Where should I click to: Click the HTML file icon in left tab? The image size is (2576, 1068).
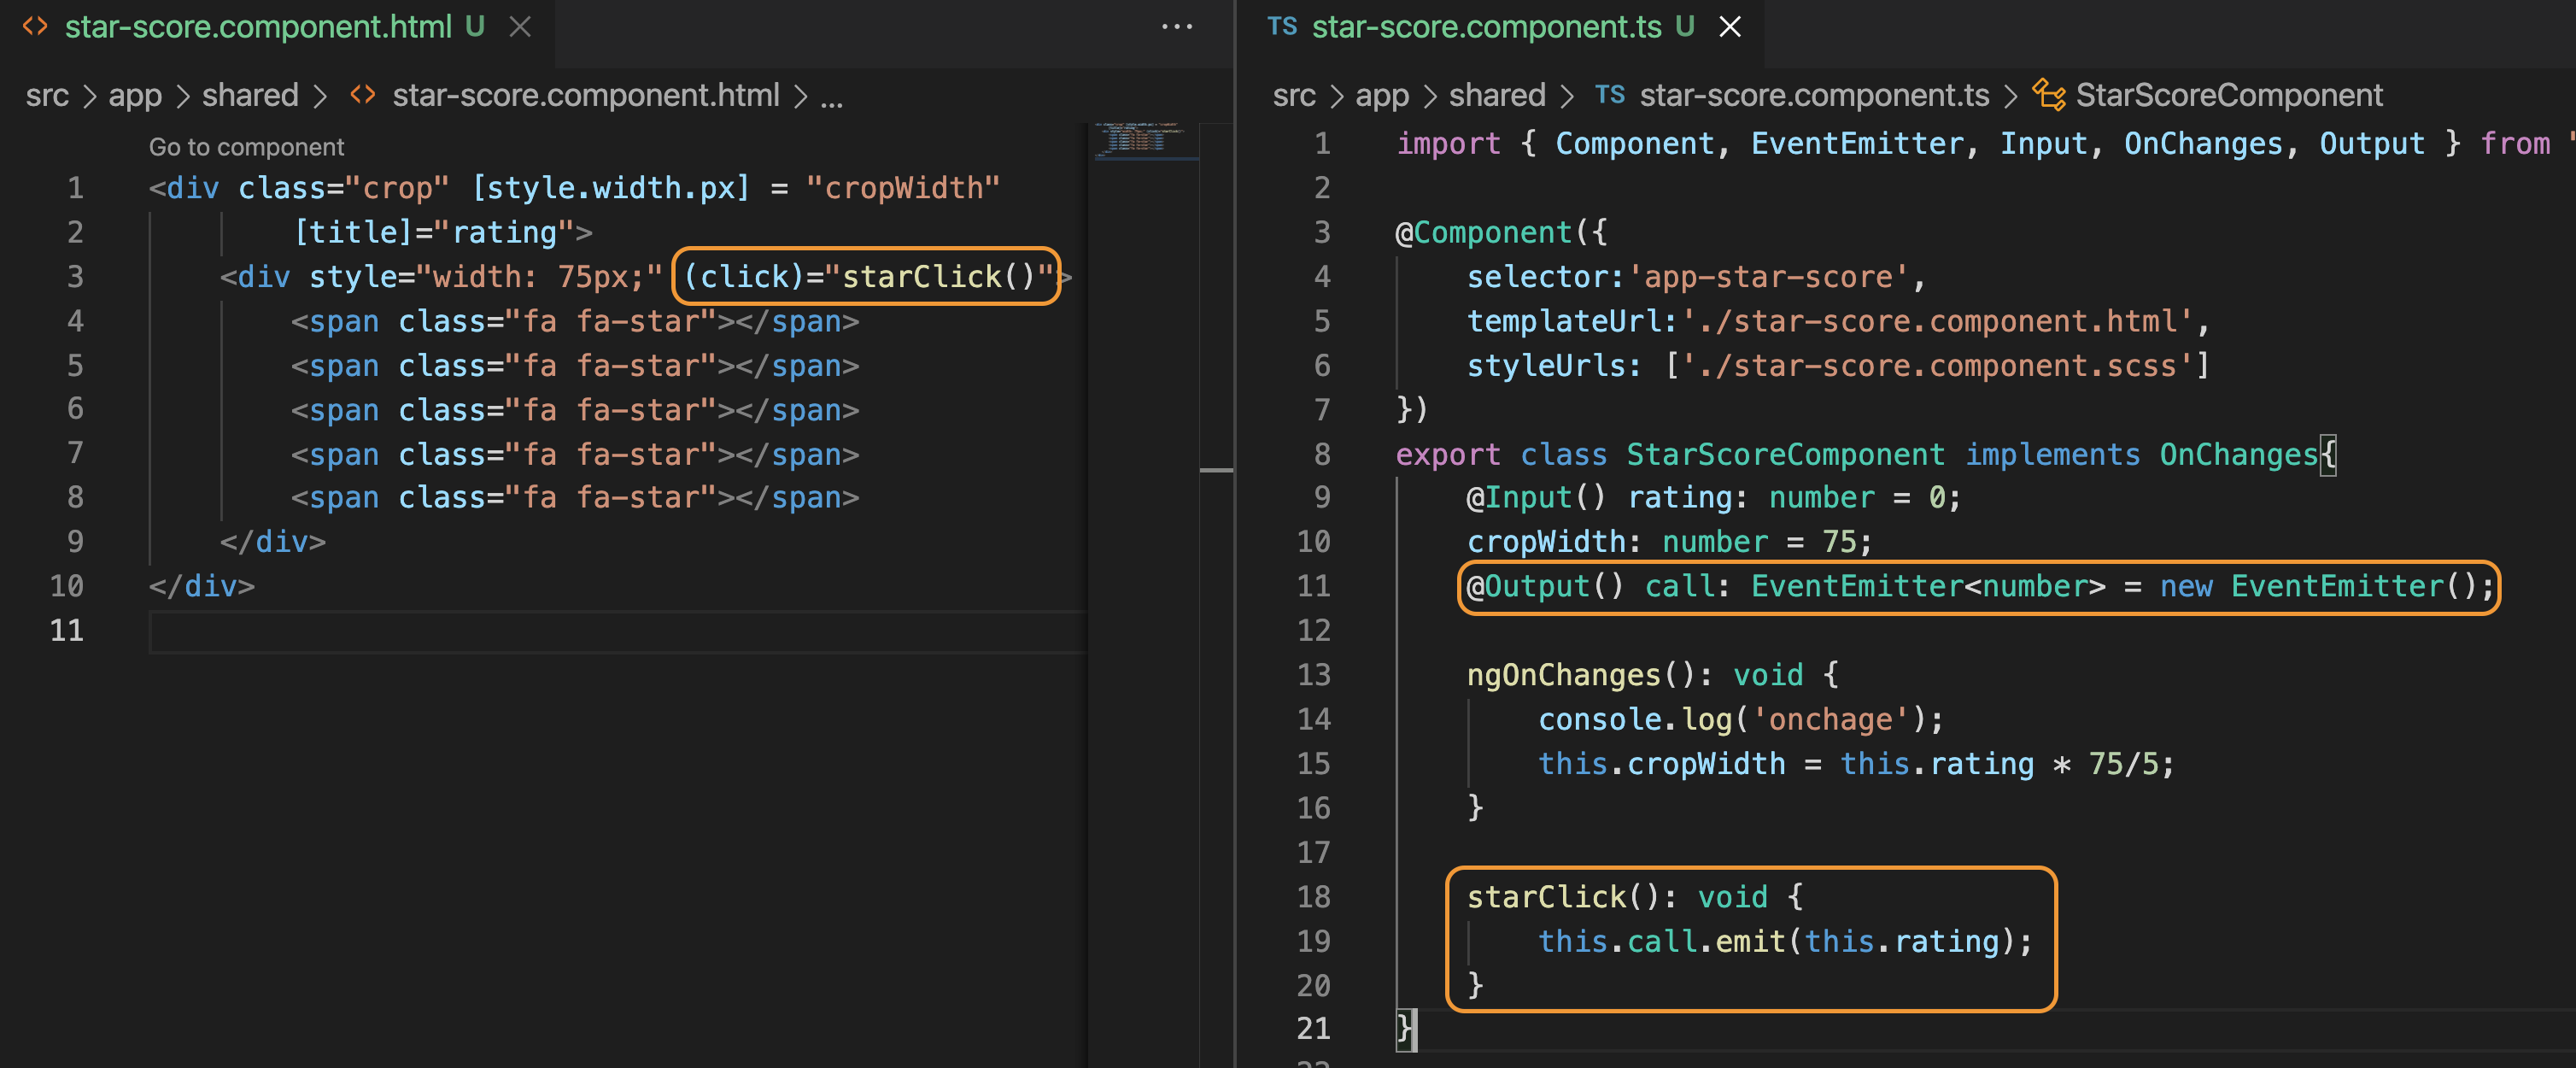click(x=35, y=27)
